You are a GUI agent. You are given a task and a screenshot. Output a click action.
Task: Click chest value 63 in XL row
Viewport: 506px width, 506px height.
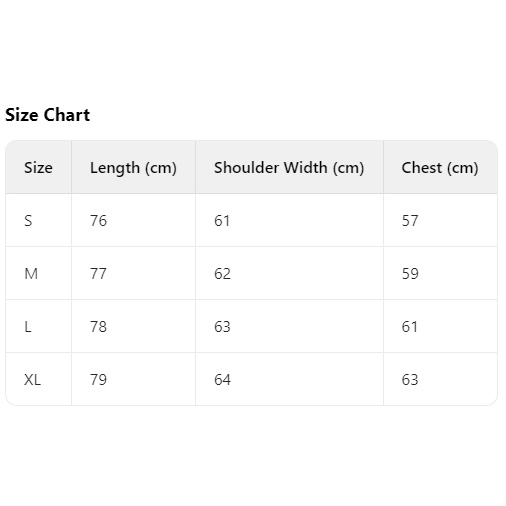[x=410, y=380]
